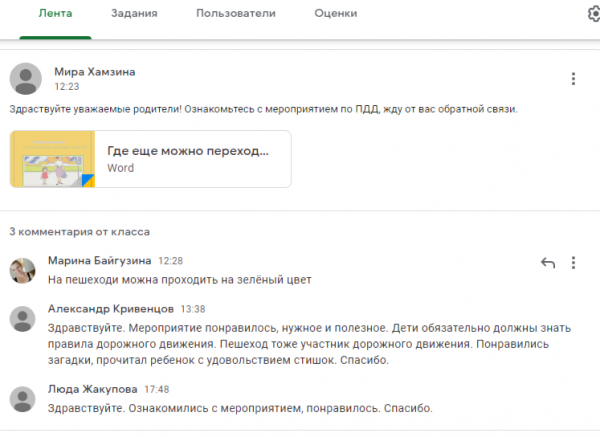Viewport: 600px width, 437px height.
Task: Click Люда Жакупова's avatar icon
Action: [x=24, y=398]
